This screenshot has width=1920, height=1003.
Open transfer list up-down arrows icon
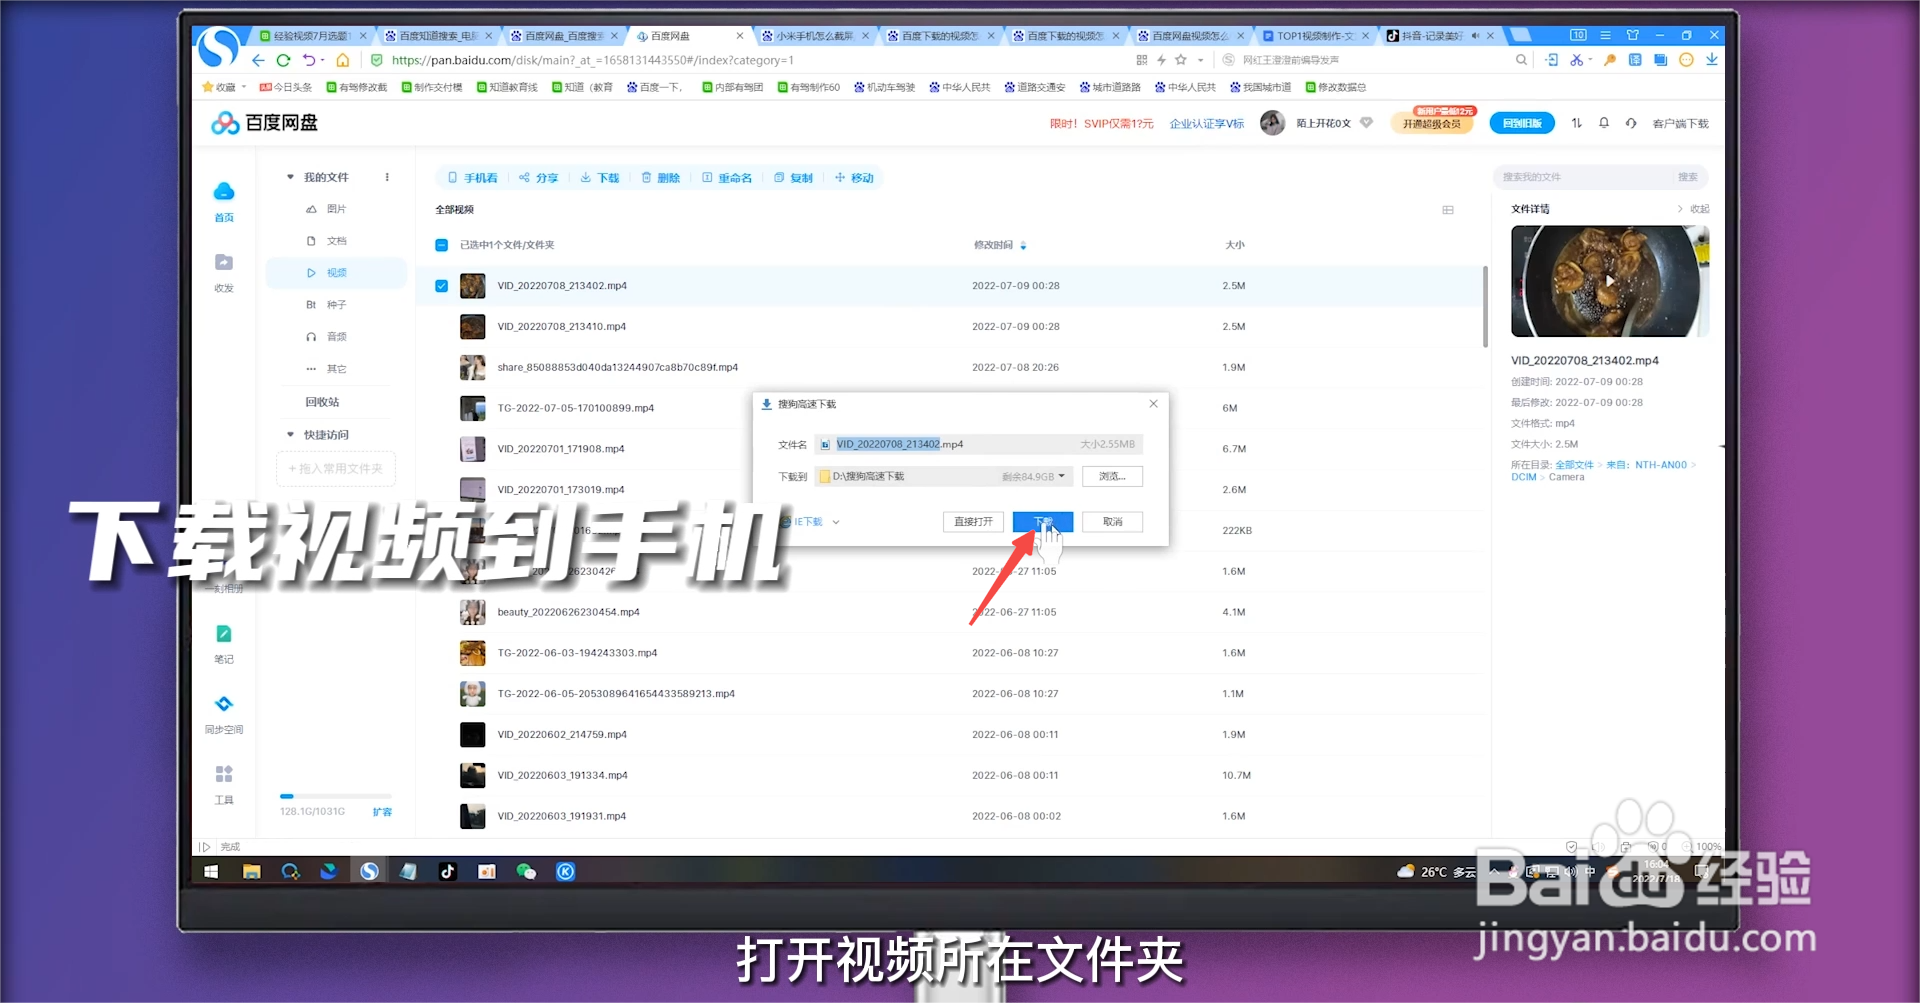coord(1577,123)
